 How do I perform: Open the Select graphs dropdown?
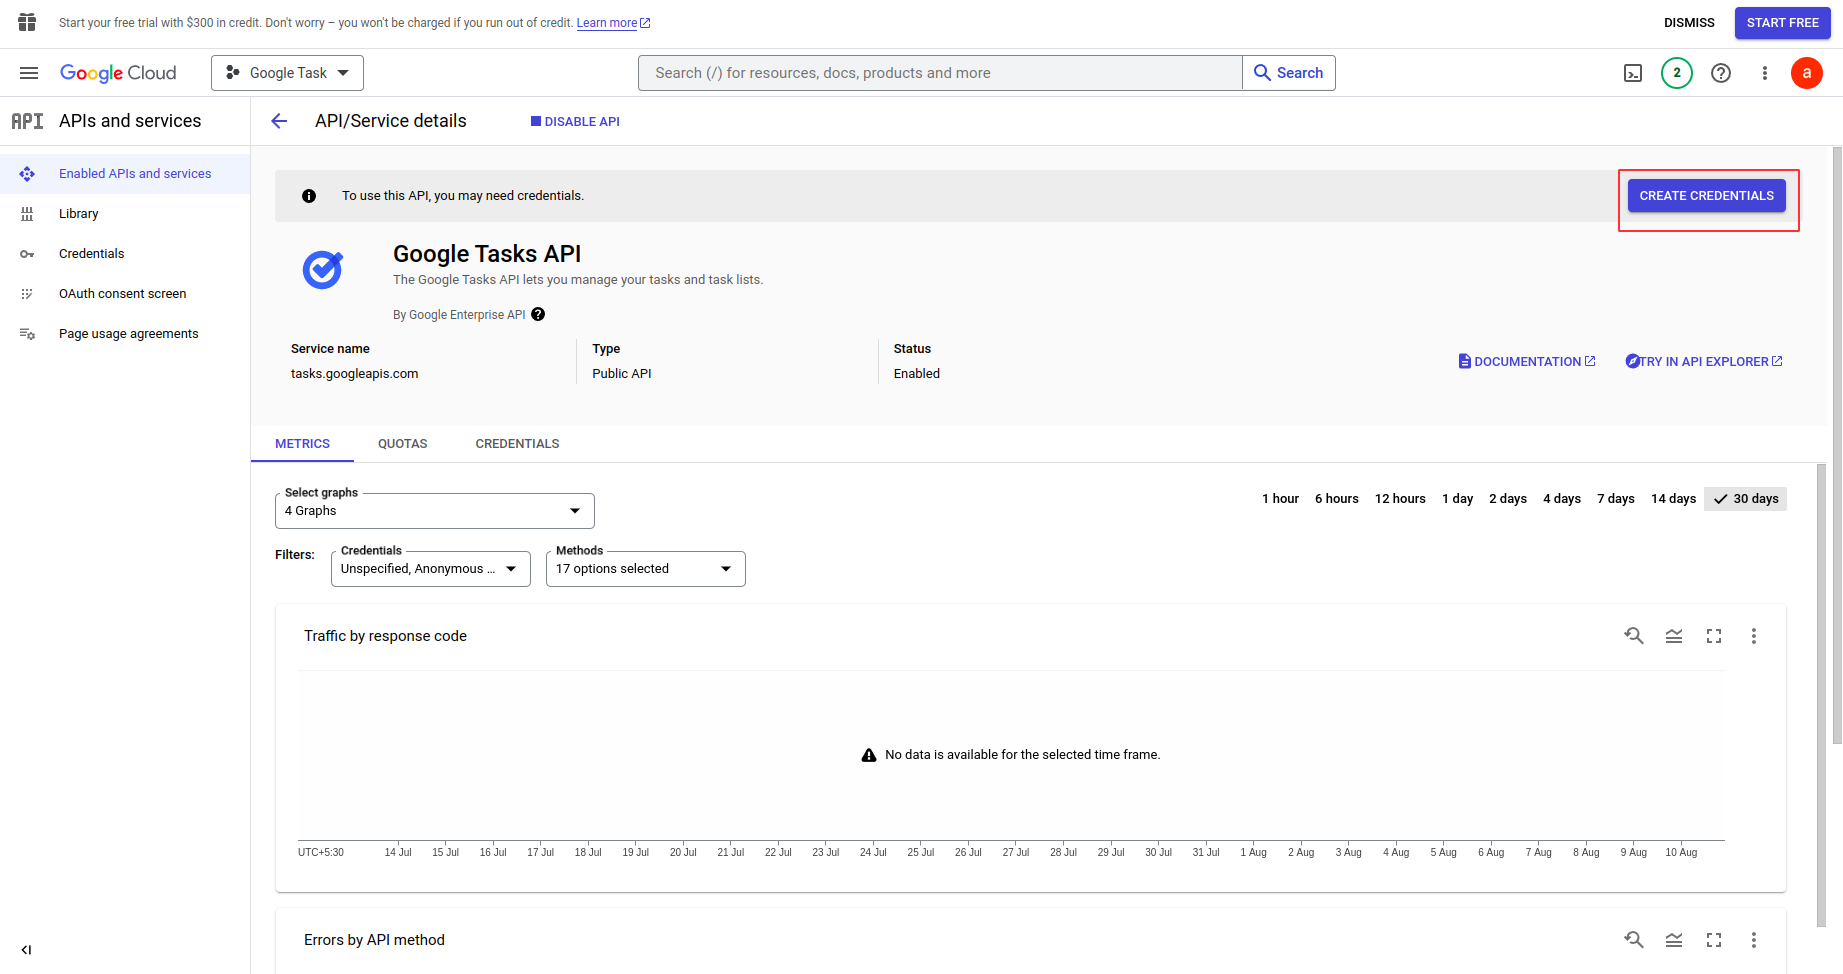click(434, 511)
